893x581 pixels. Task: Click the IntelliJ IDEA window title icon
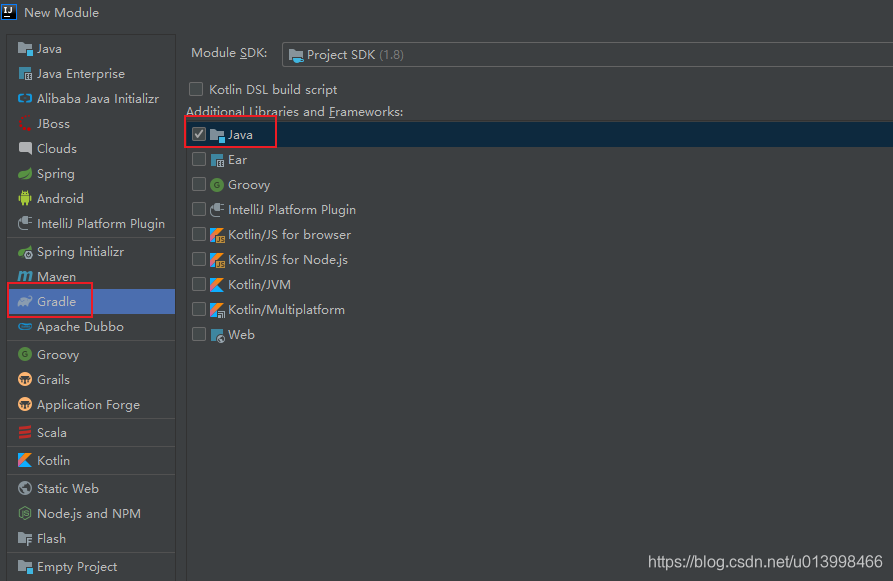coord(9,12)
